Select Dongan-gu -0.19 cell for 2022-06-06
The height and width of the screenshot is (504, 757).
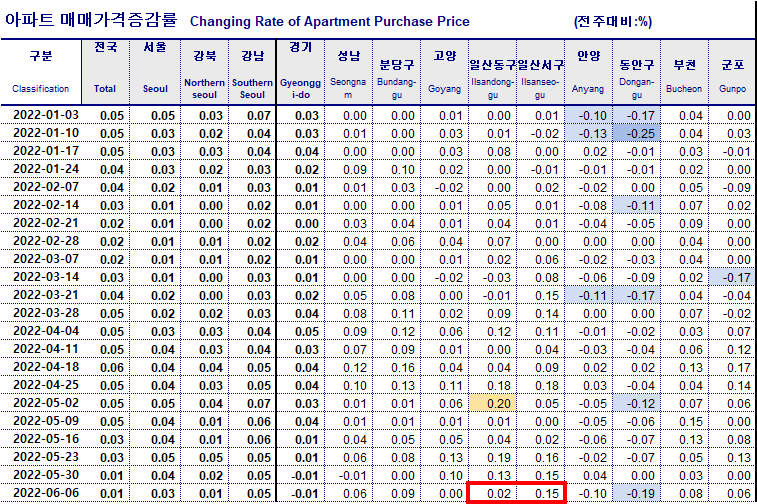click(x=636, y=493)
